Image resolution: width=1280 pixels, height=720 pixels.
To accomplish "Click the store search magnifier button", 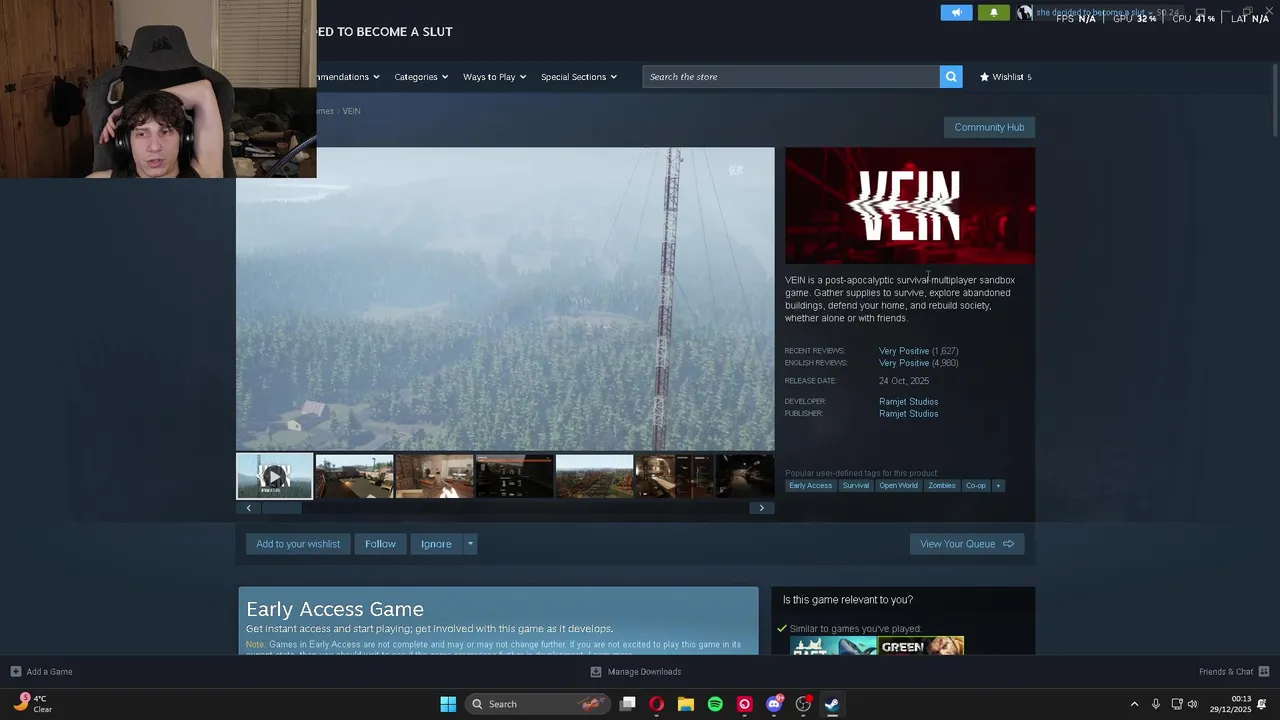I will (x=951, y=77).
